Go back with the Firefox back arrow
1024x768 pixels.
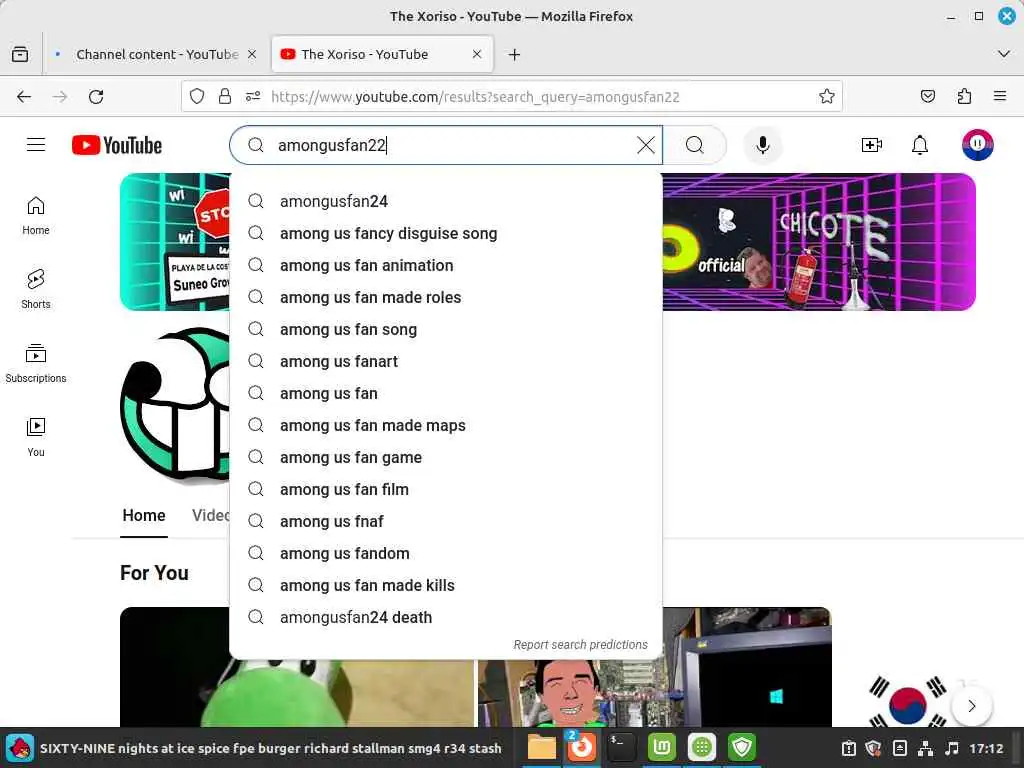point(24,97)
